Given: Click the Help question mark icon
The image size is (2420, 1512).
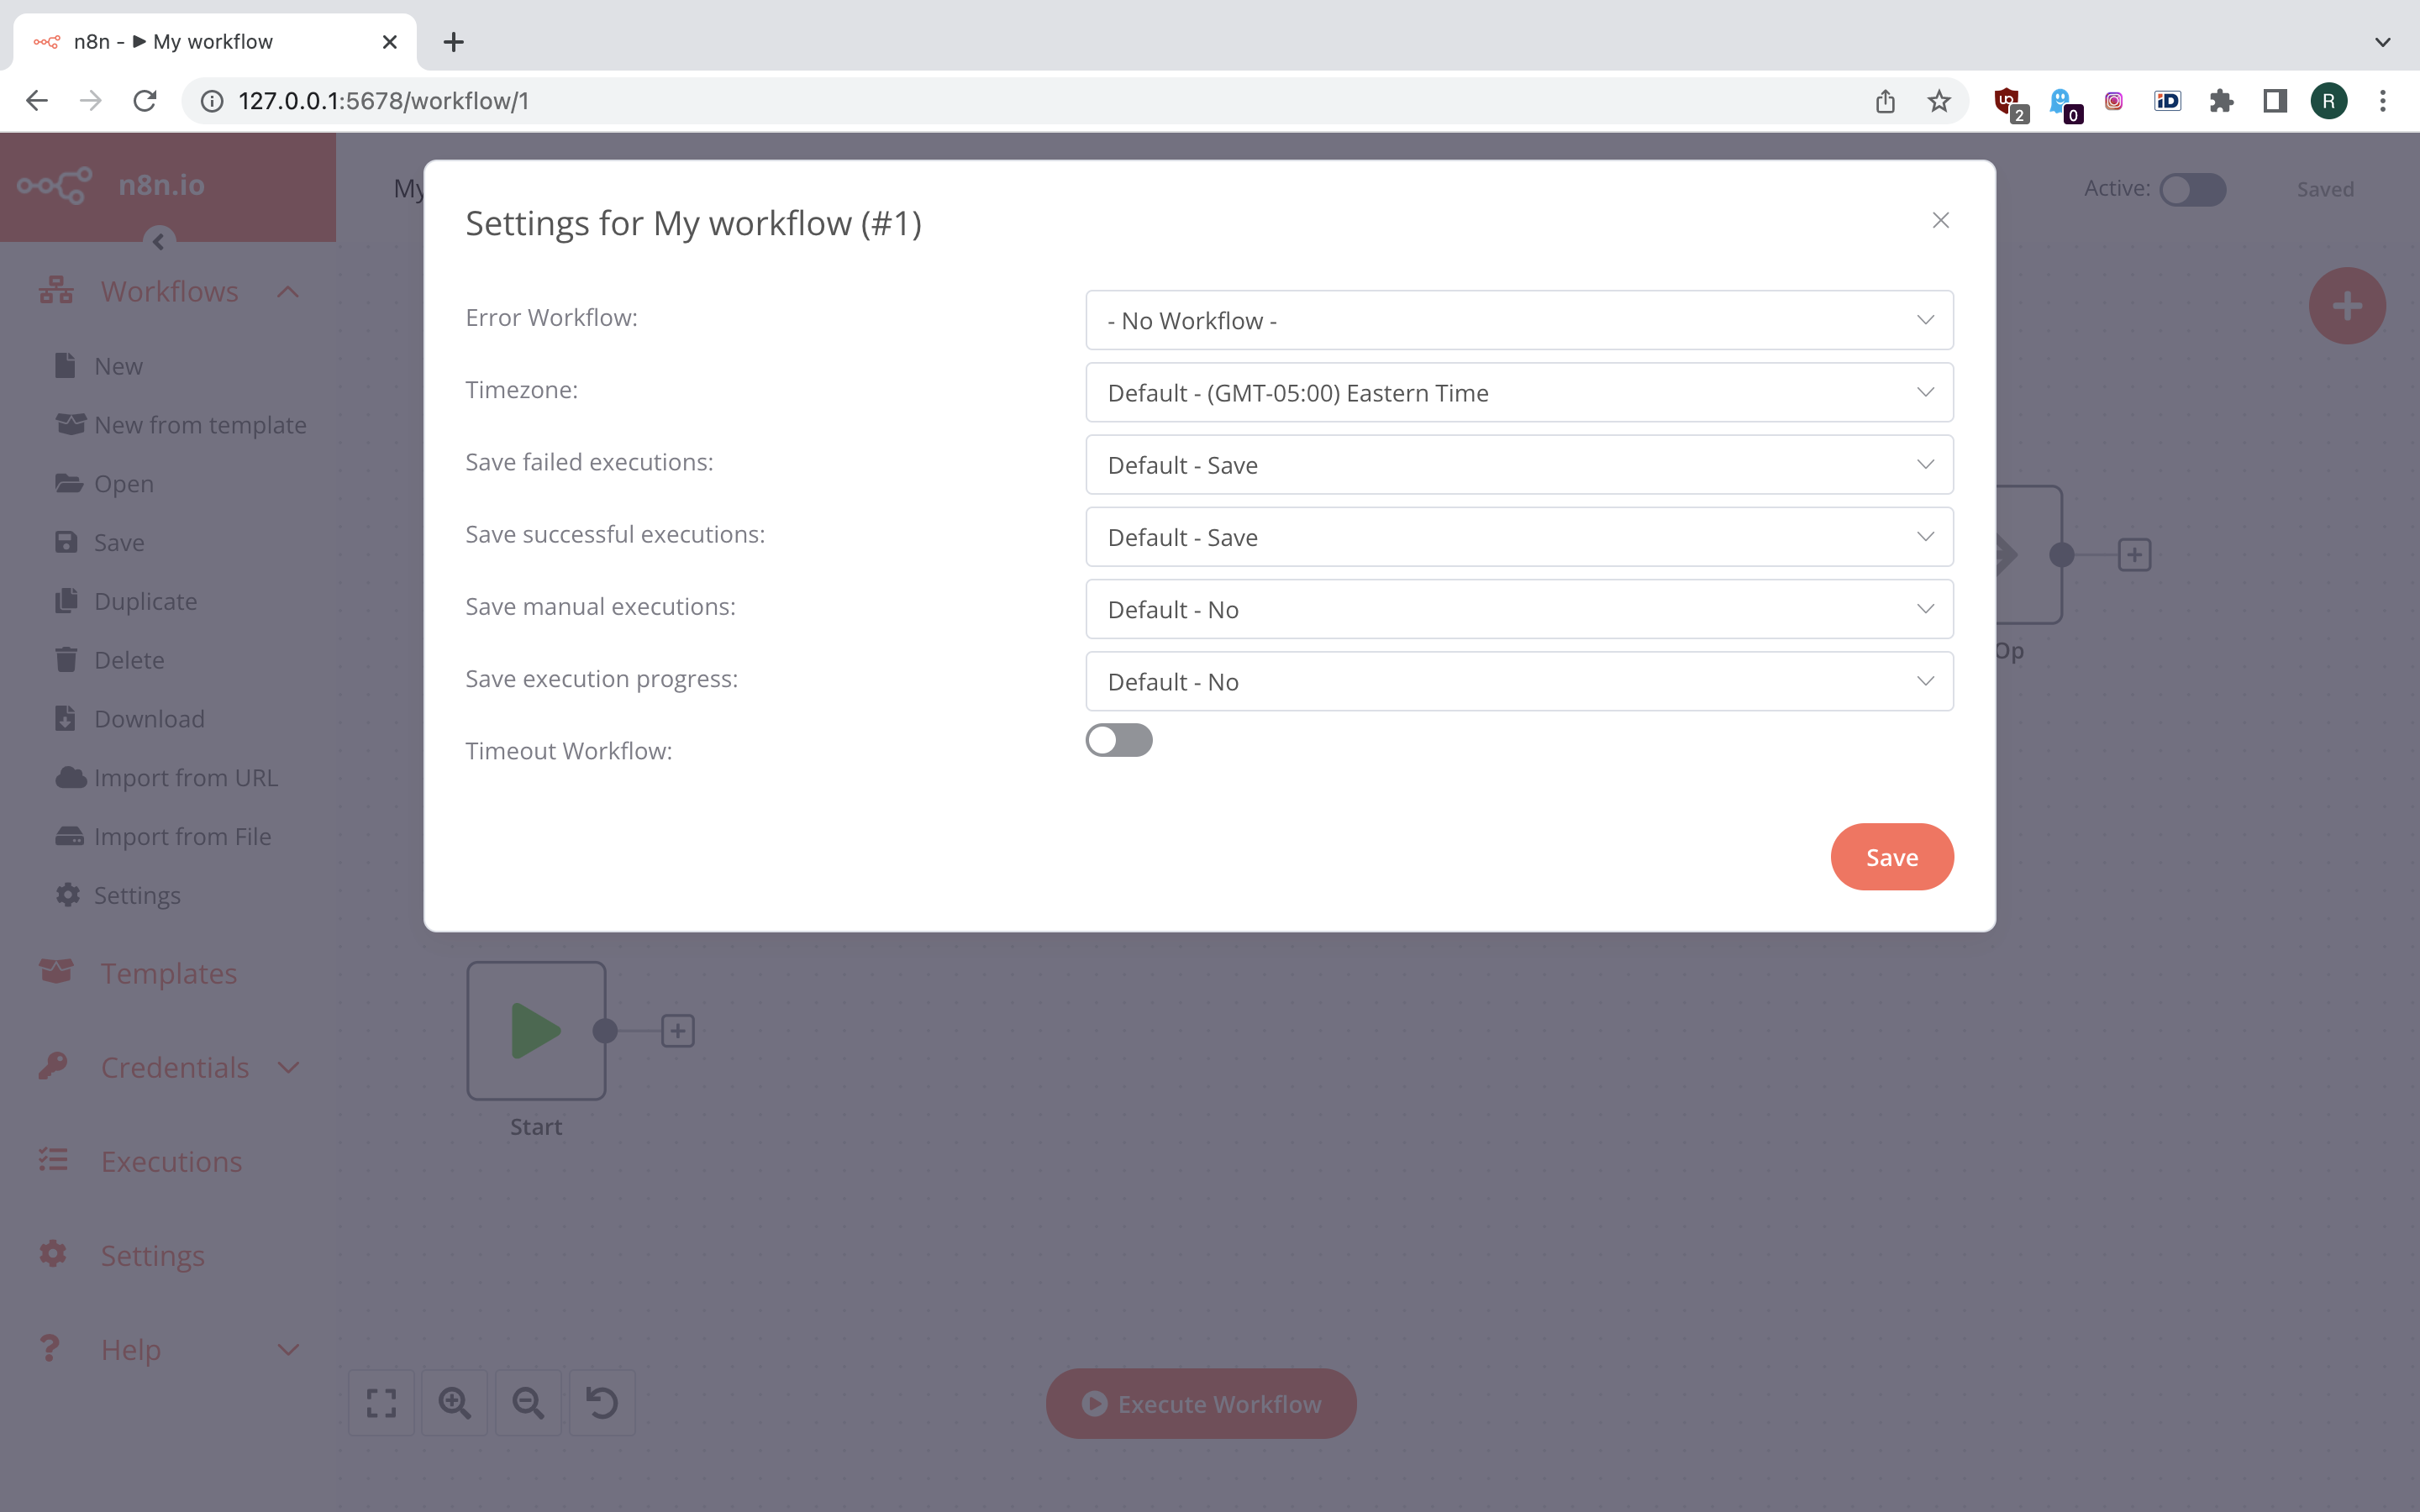Looking at the screenshot, I should pos(49,1348).
